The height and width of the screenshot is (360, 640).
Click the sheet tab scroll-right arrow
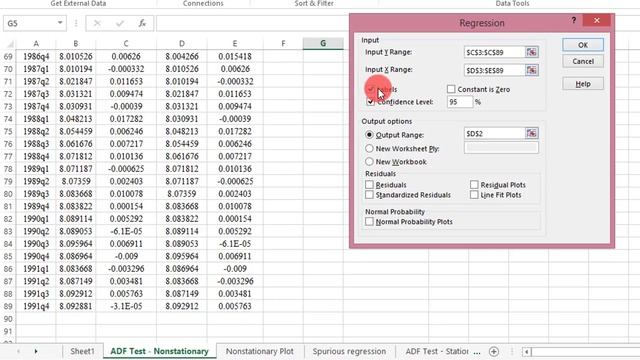coord(36,351)
